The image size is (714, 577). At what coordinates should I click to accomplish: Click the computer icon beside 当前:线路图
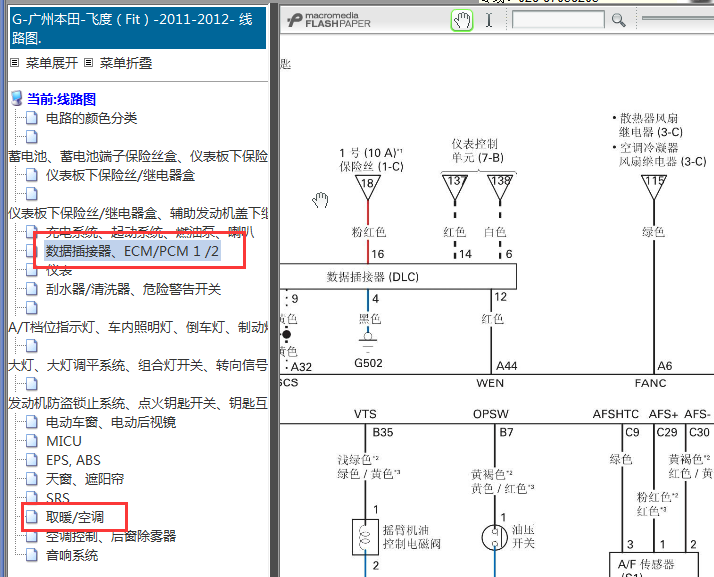17,98
